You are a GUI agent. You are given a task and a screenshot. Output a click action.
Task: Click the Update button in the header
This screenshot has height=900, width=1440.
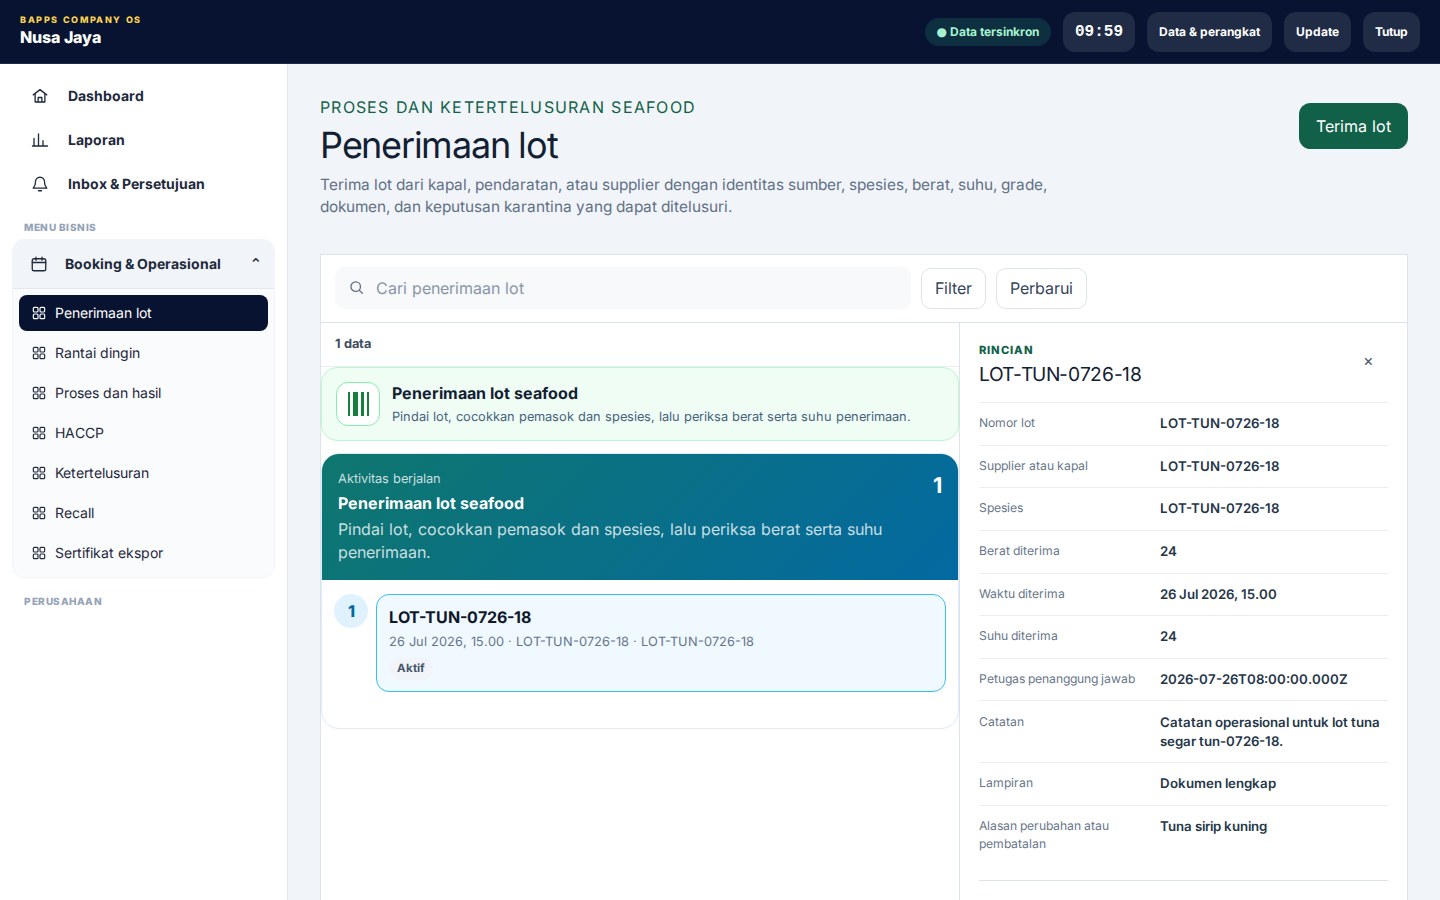pyautogui.click(x=1317, y=32)
